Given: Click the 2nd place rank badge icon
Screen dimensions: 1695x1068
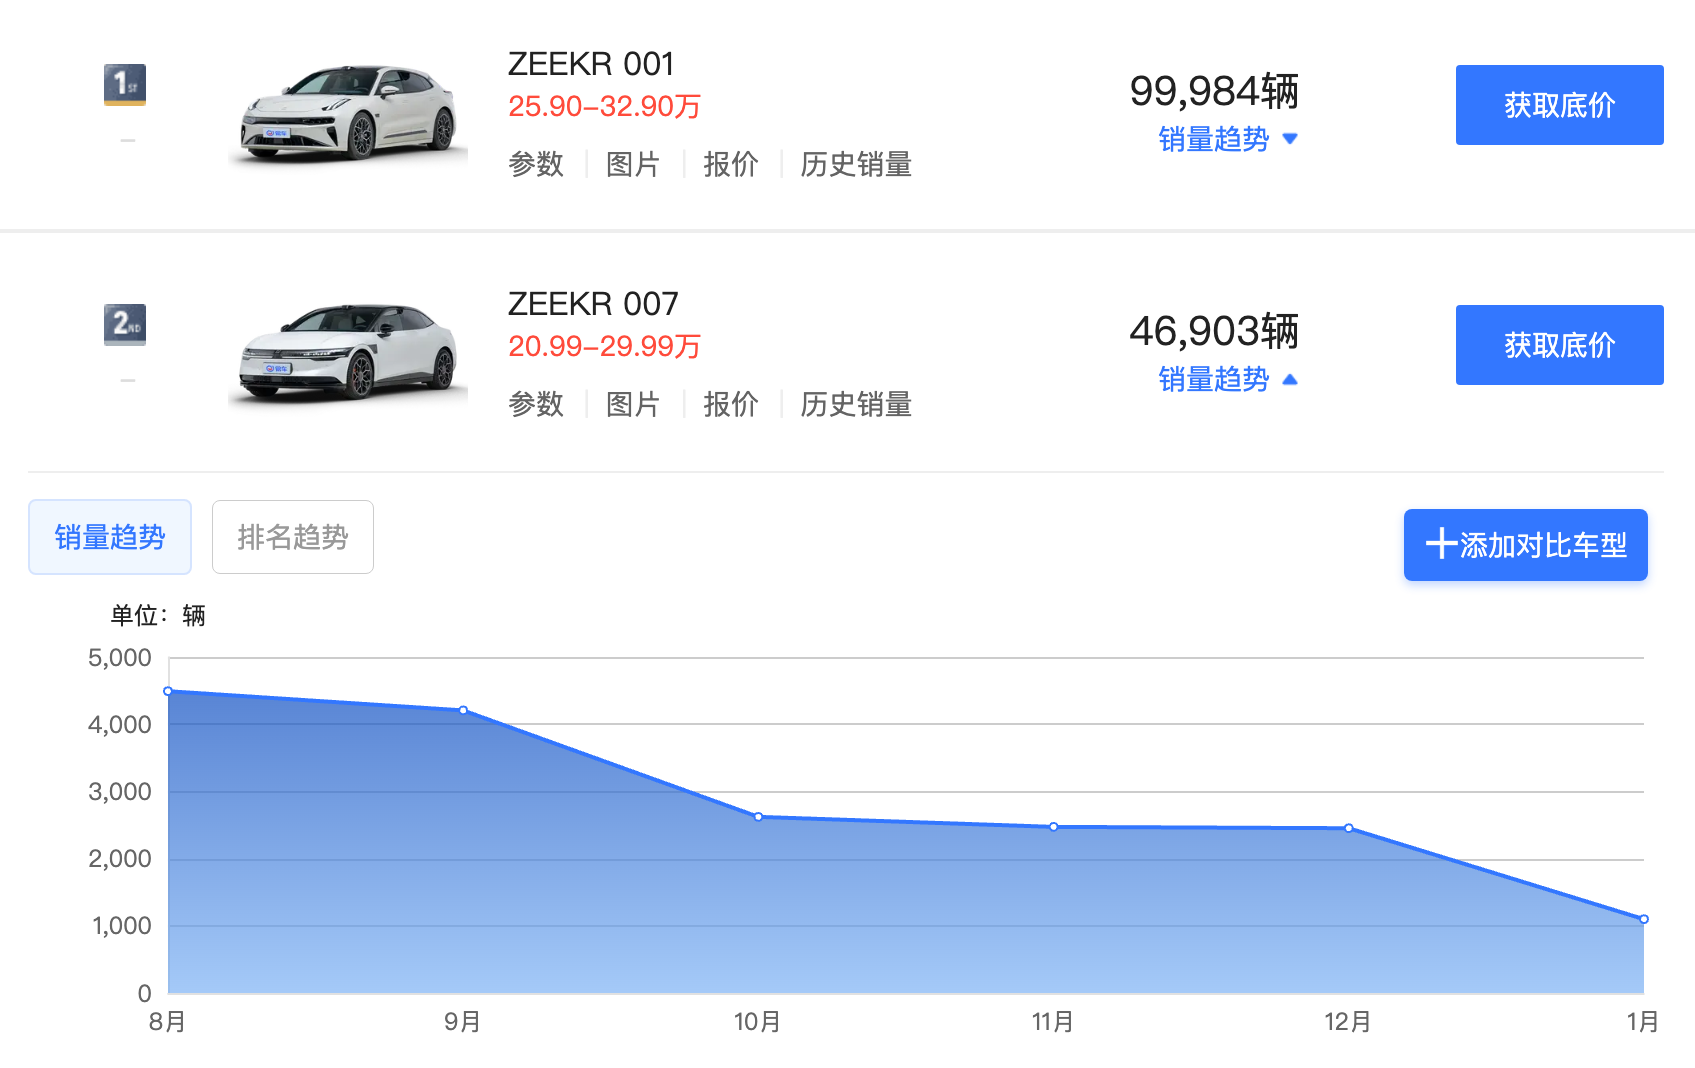Looking at the screenshot, I should click(125, 324).
